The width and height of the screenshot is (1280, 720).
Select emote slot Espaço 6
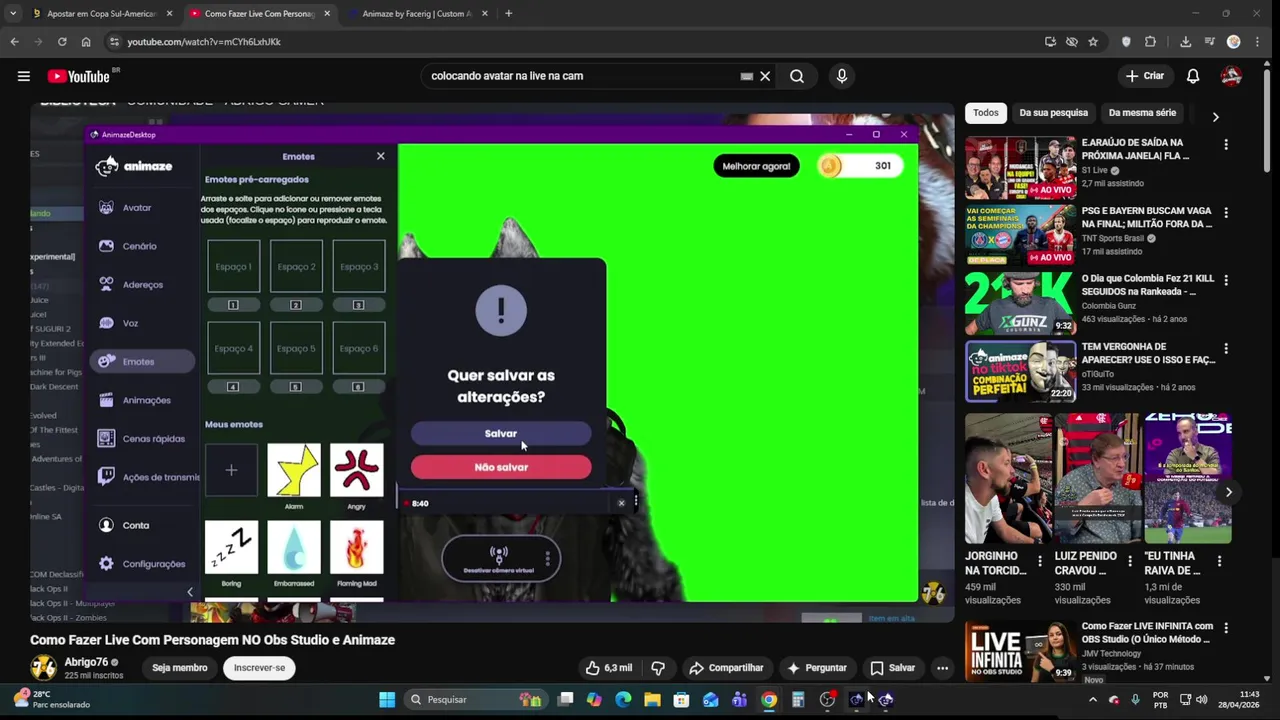358,348
